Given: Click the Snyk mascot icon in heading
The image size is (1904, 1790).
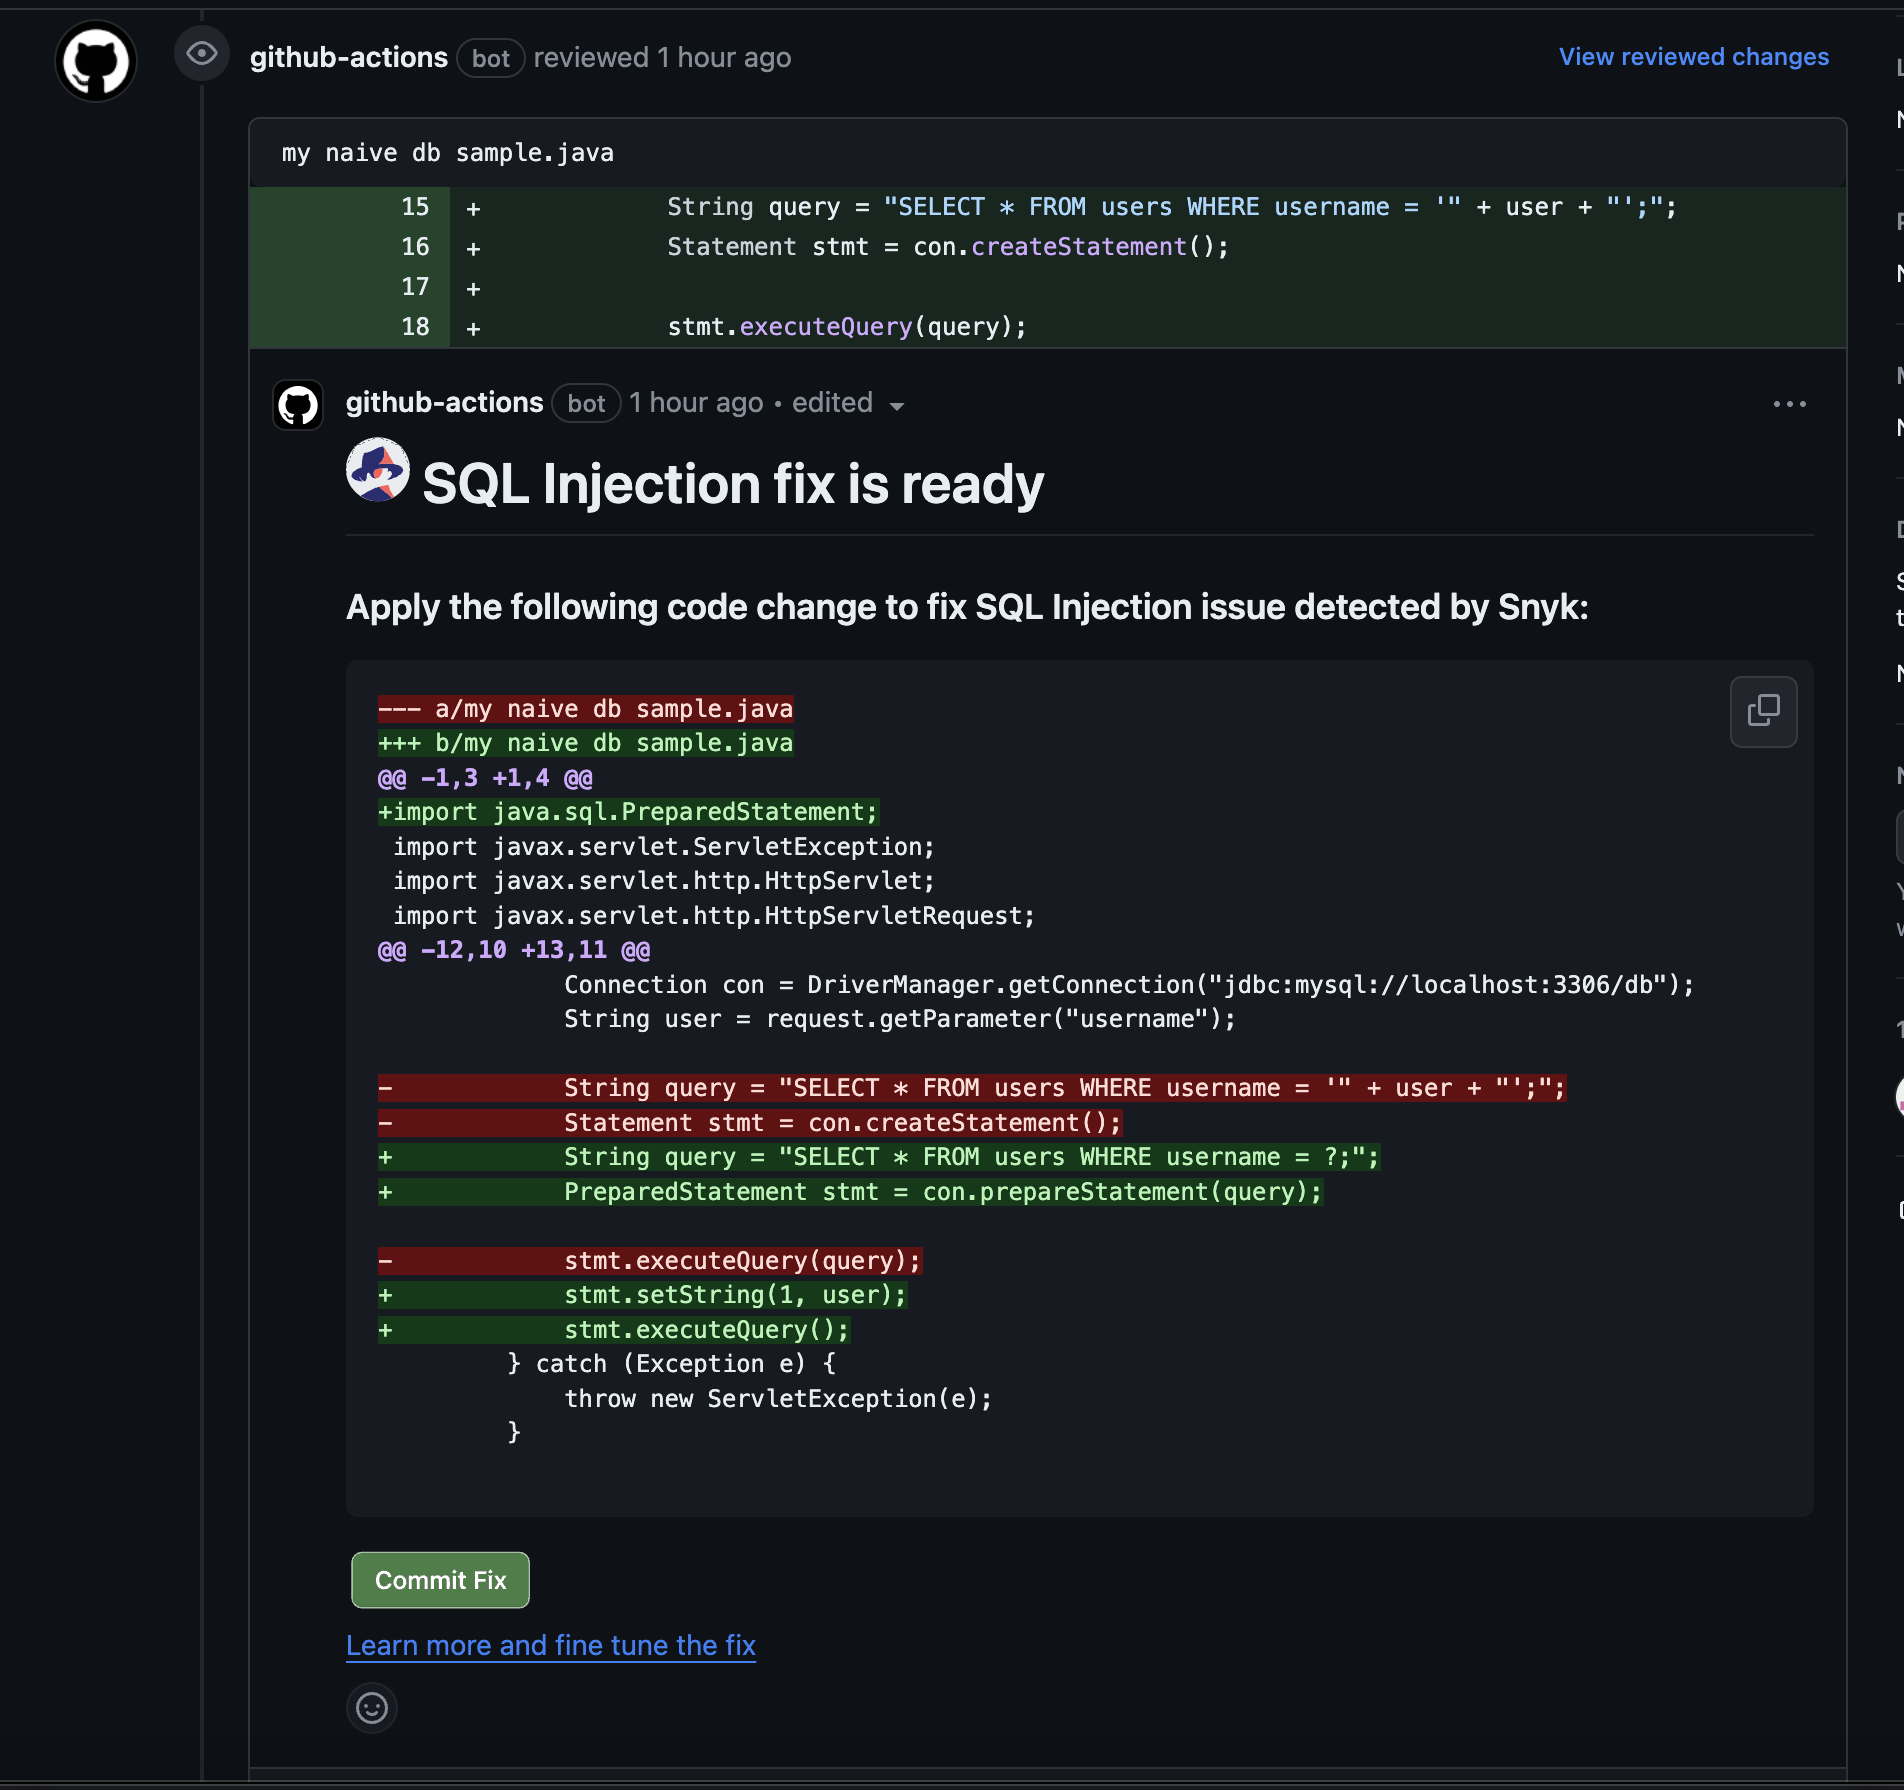Looking at the screenshot, I should point(377,469).
